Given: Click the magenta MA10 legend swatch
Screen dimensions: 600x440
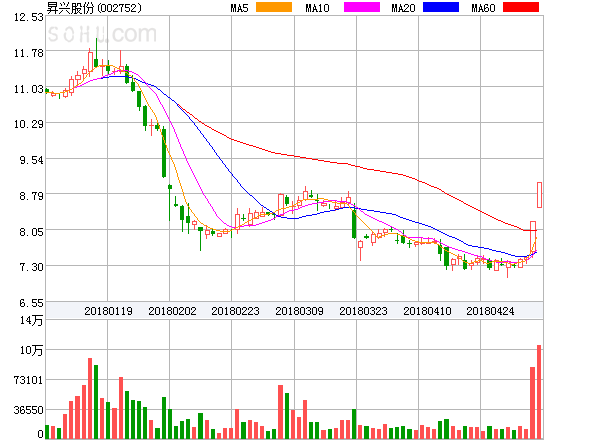Looking at the screenshot, I should click(x=362, y=7).
